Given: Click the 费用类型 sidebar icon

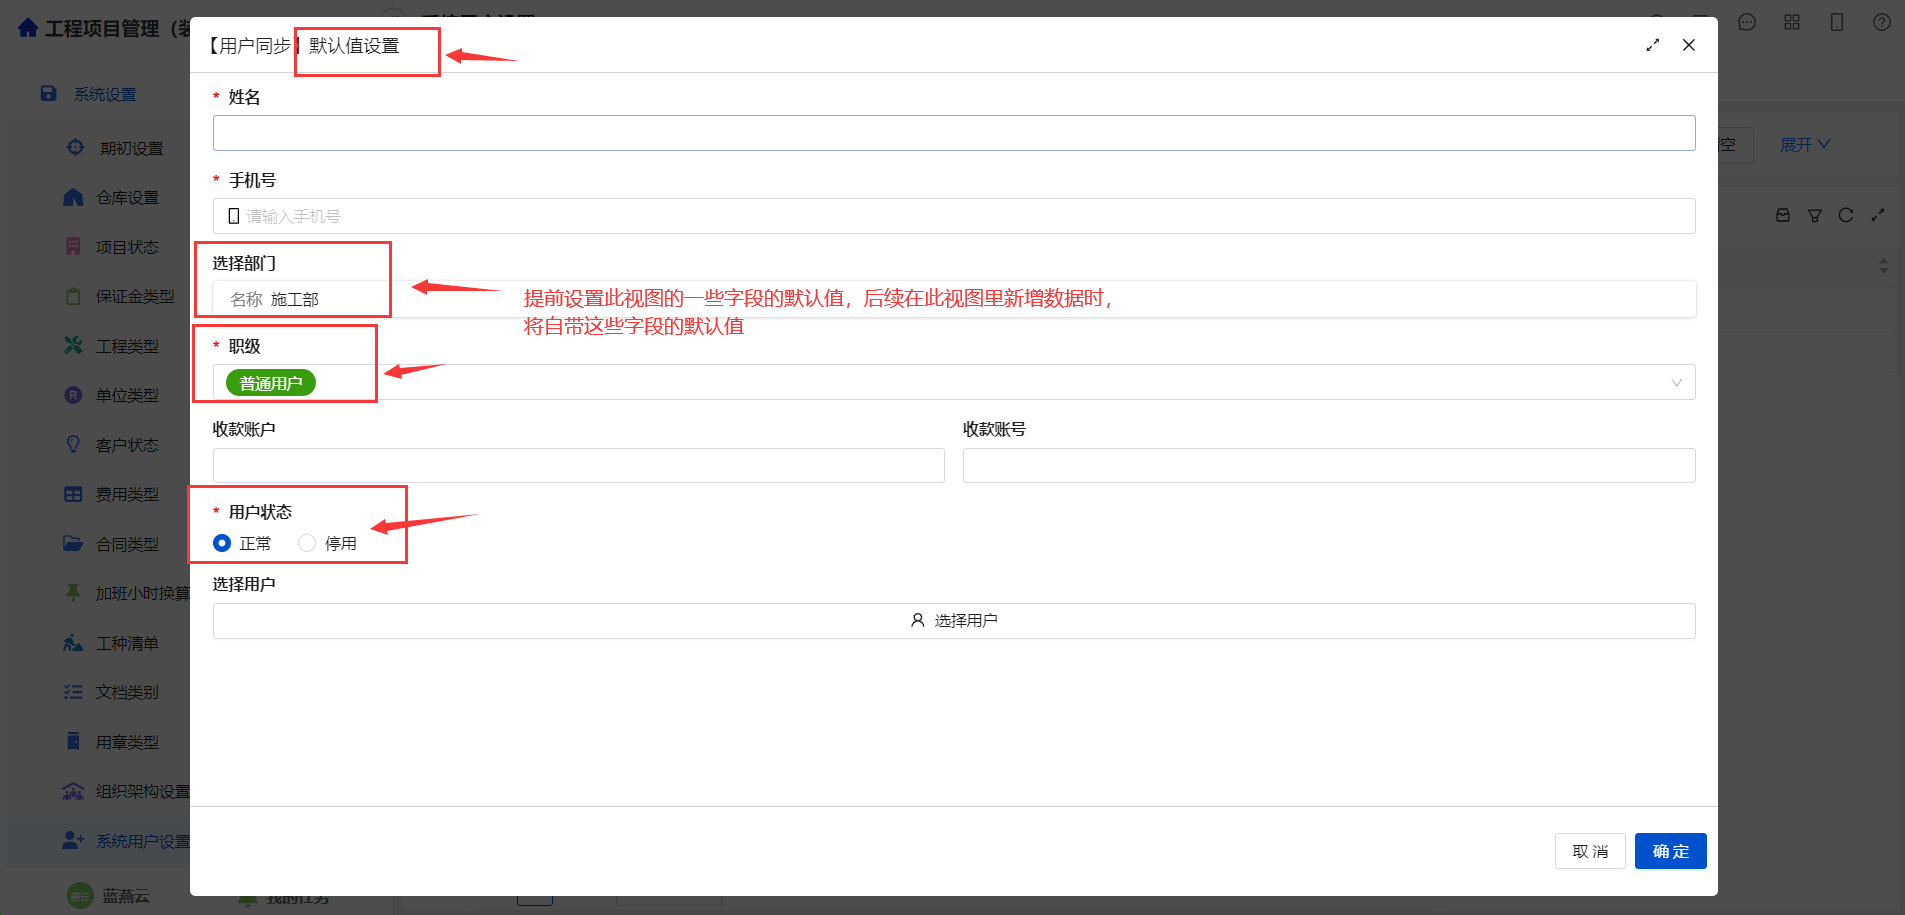Looking at the screenshot, I should (73, 494).
